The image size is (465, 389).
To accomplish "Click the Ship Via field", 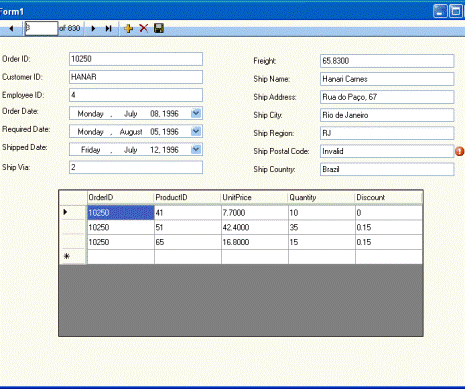I will (x=136, y=167).
